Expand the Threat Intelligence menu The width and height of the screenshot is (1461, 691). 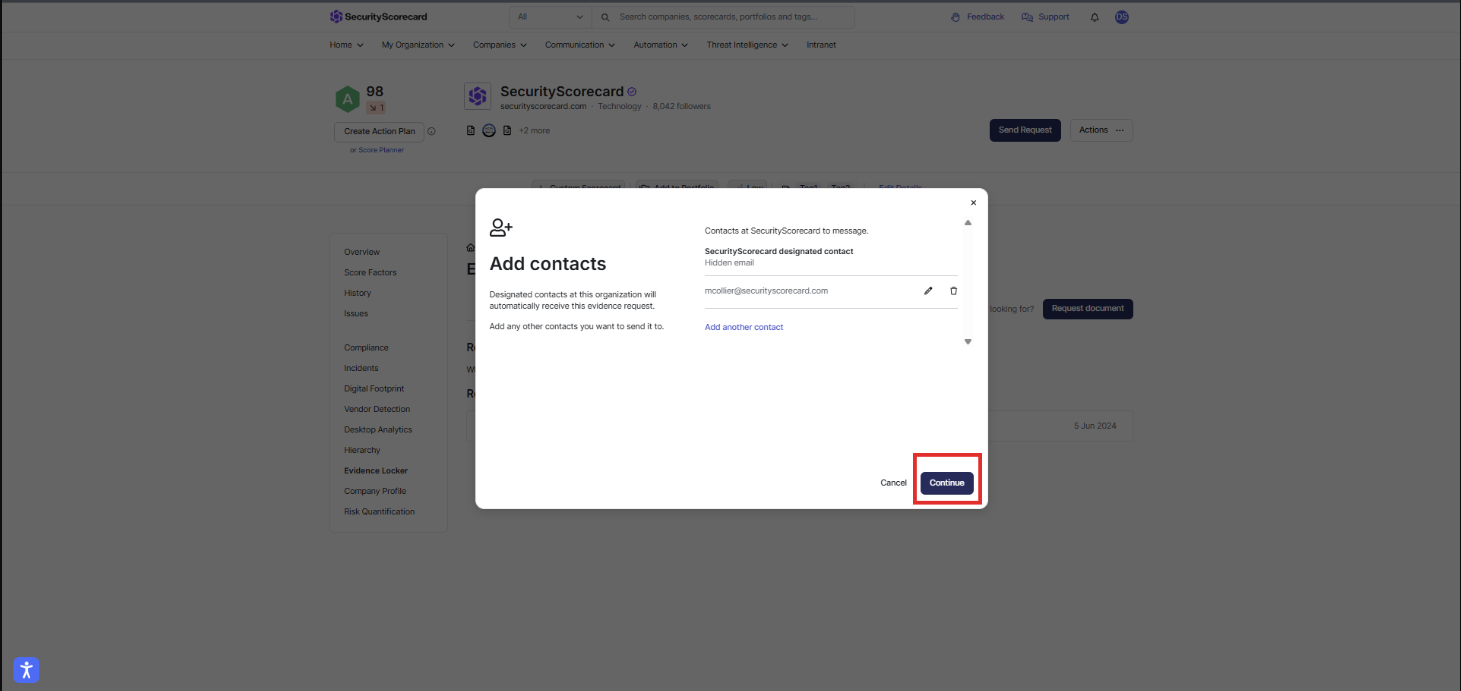point(747,45)
